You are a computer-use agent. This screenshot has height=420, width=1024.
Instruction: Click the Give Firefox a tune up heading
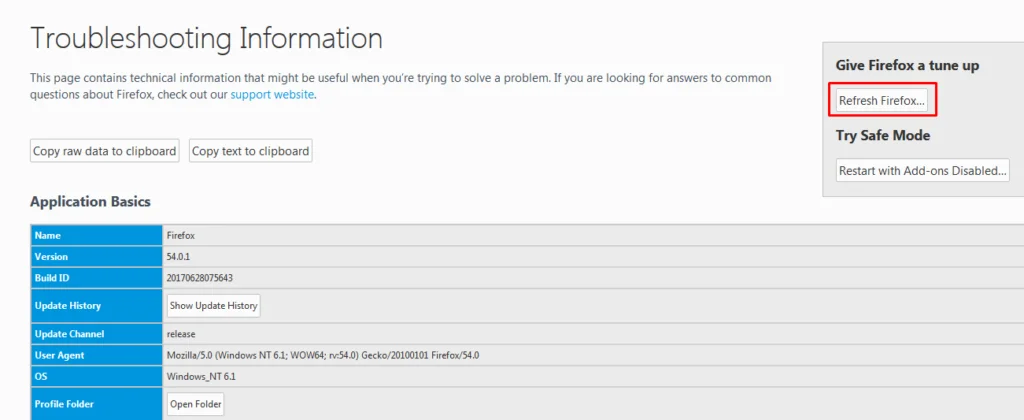(907, 65)
